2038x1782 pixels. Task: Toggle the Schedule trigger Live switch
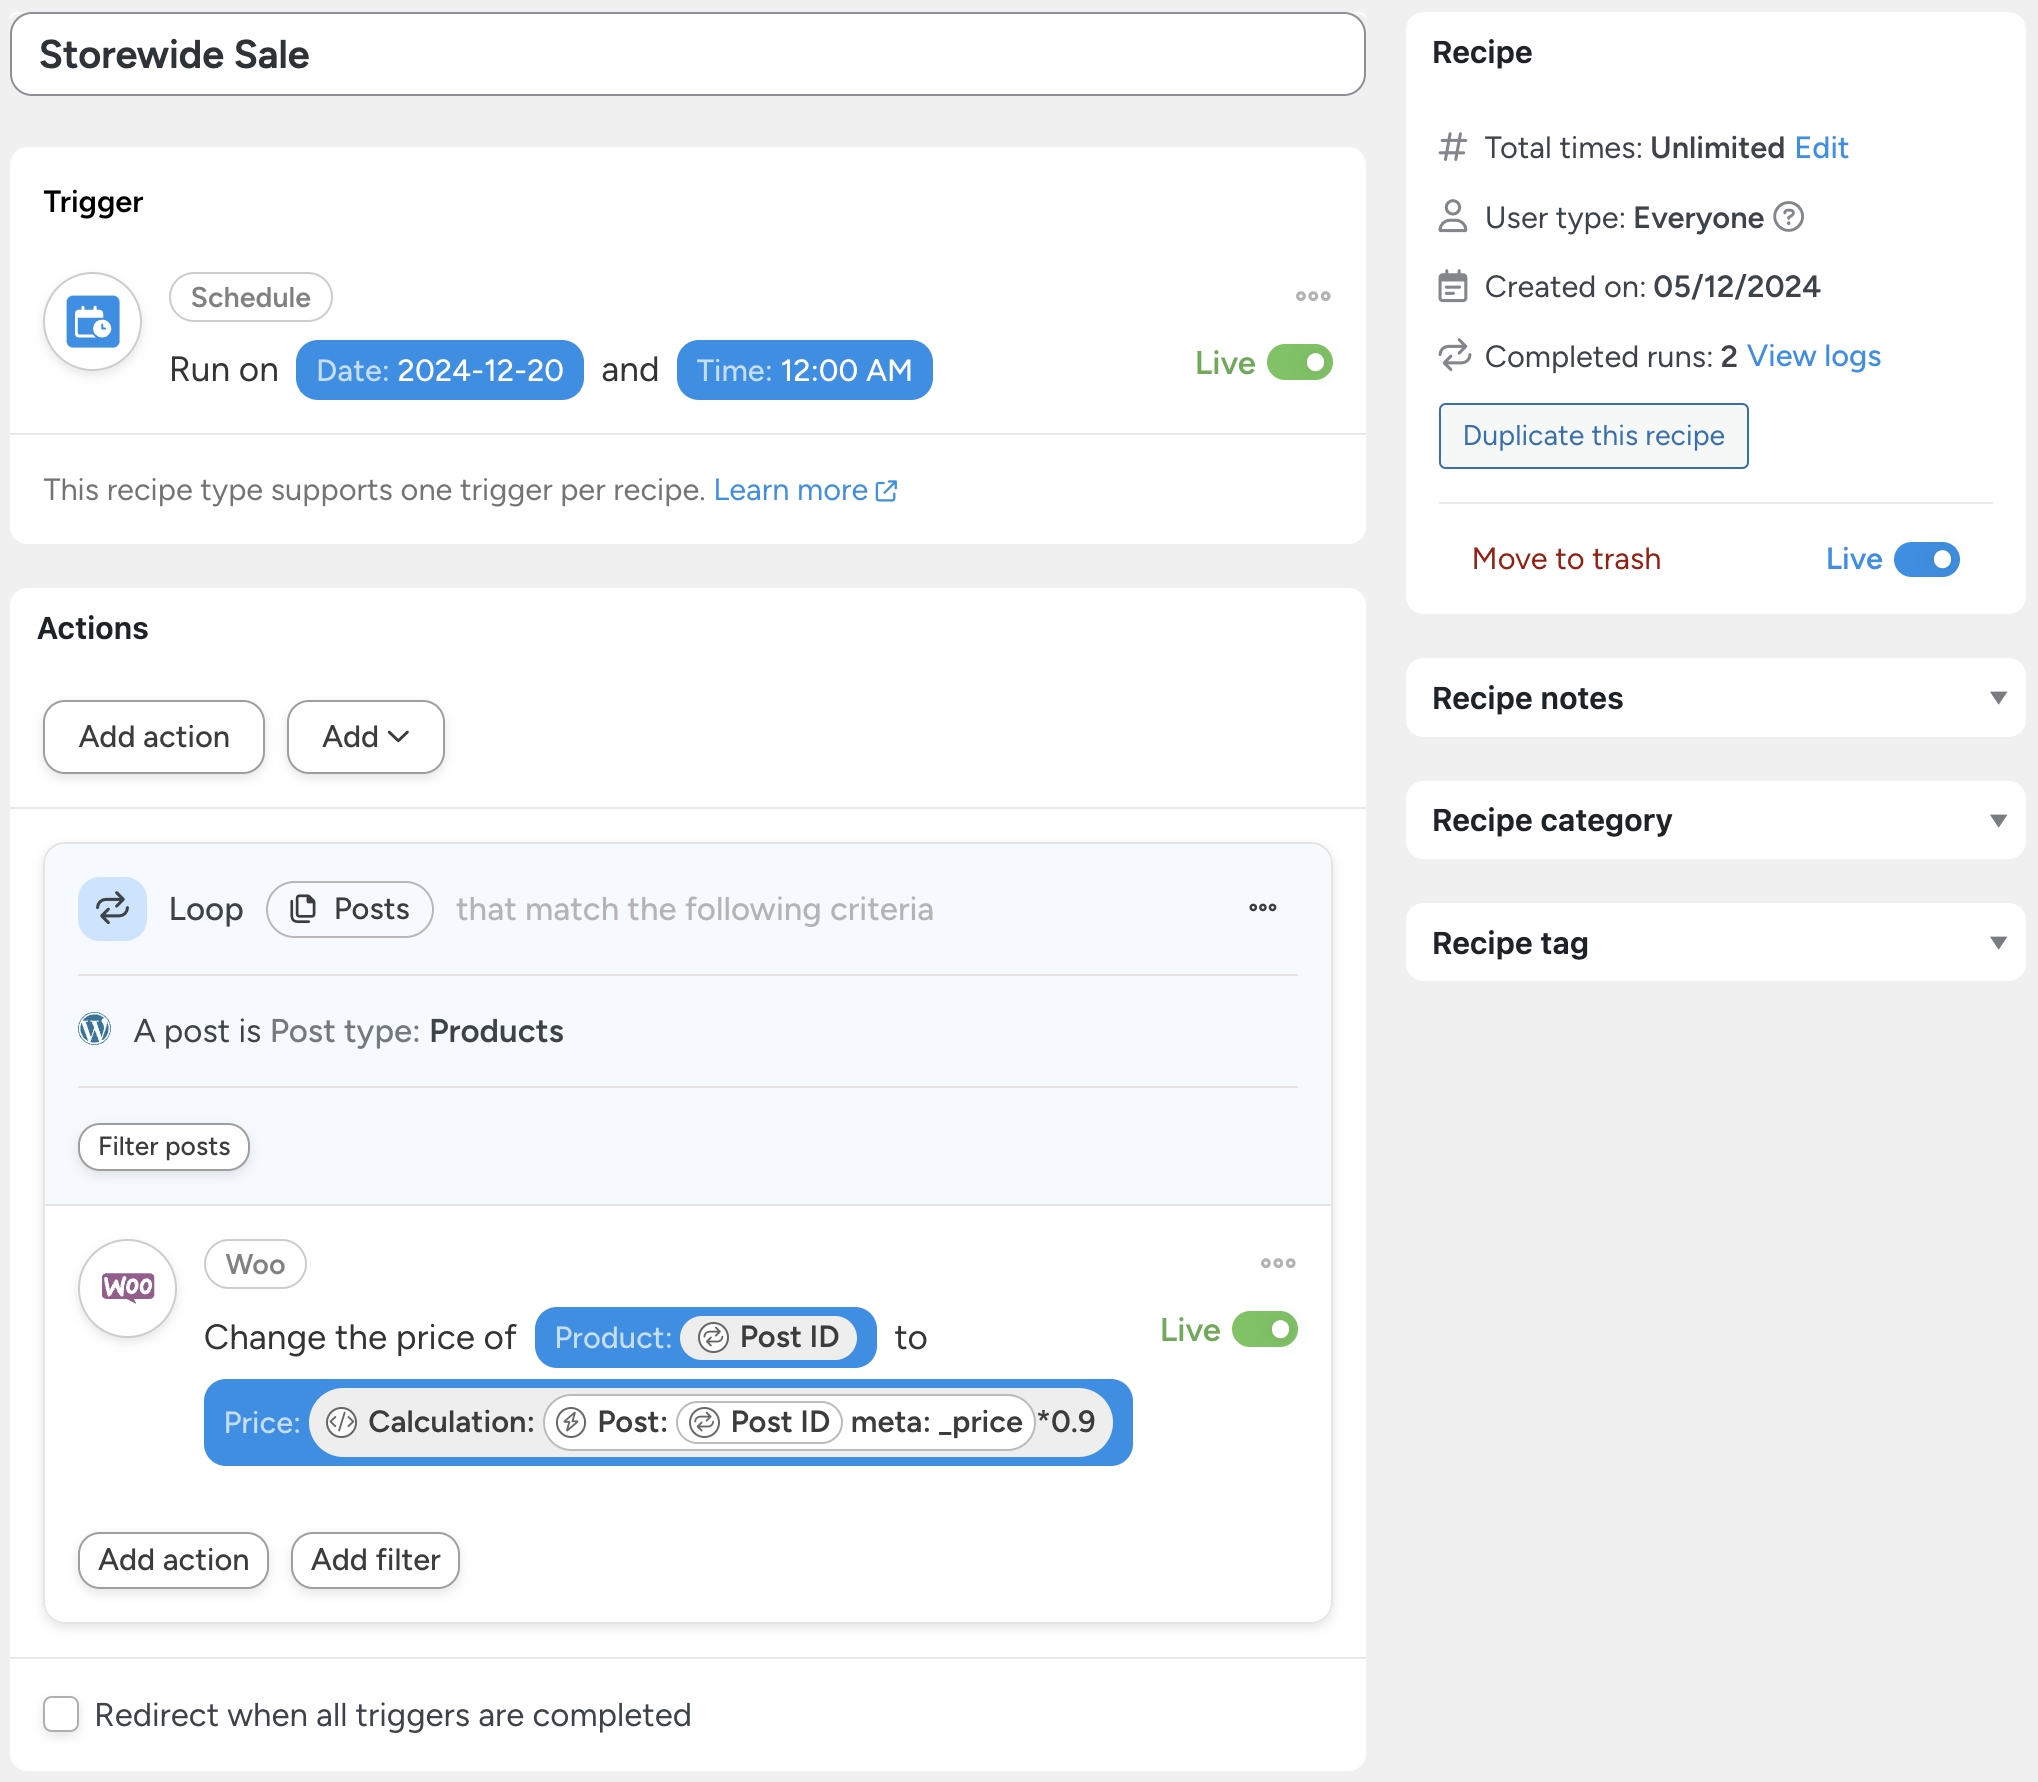click(x=1299, y=362)
